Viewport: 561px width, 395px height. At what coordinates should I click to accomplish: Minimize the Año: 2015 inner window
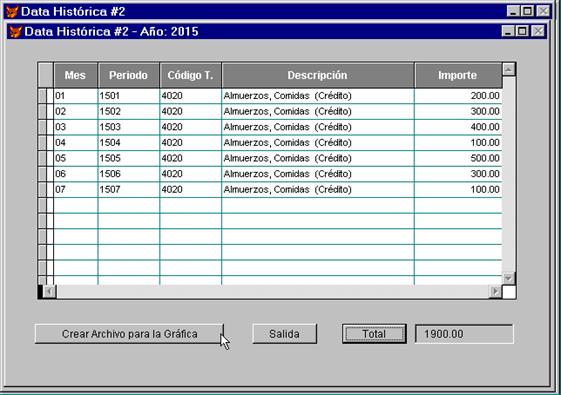click(x=508, y=31)
